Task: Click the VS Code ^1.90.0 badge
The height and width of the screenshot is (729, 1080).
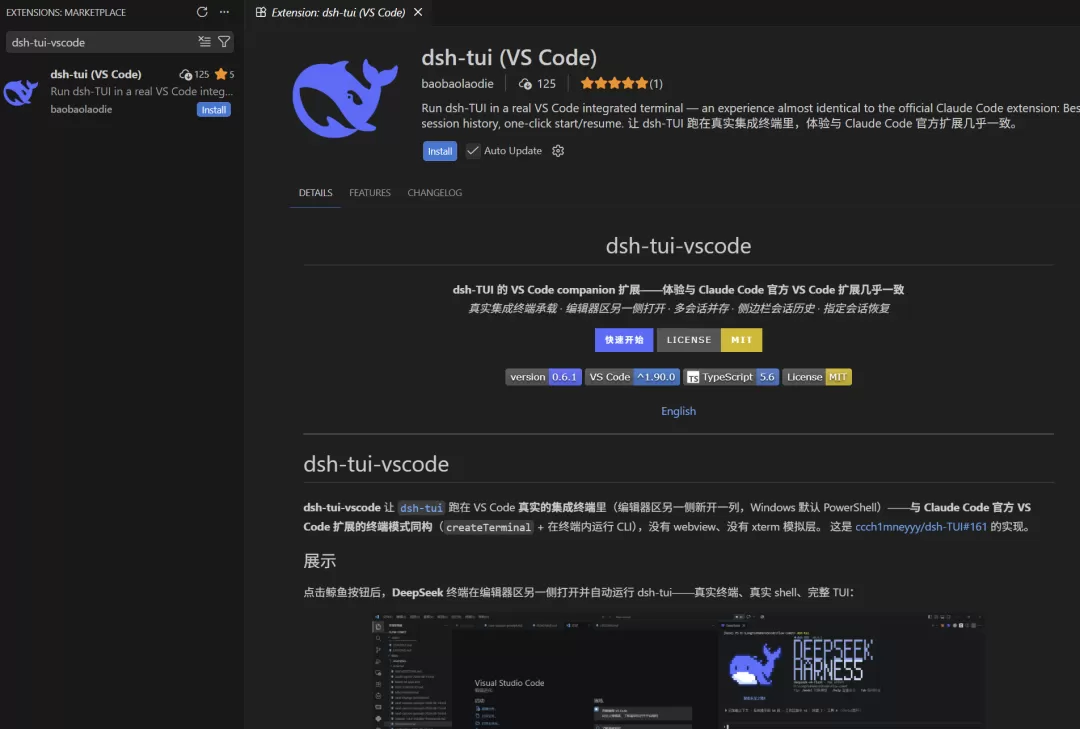Action: tap(632, 377)
